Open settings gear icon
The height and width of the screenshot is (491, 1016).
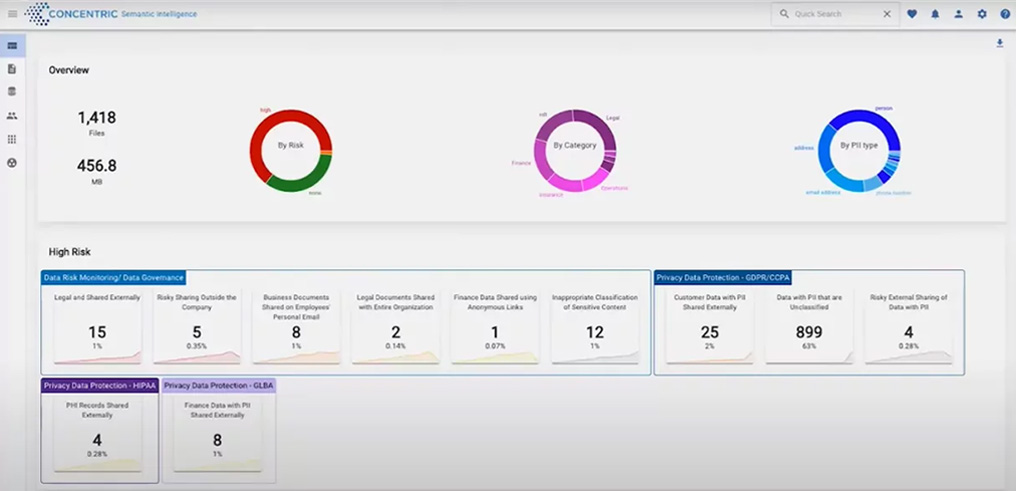point(982,14)
